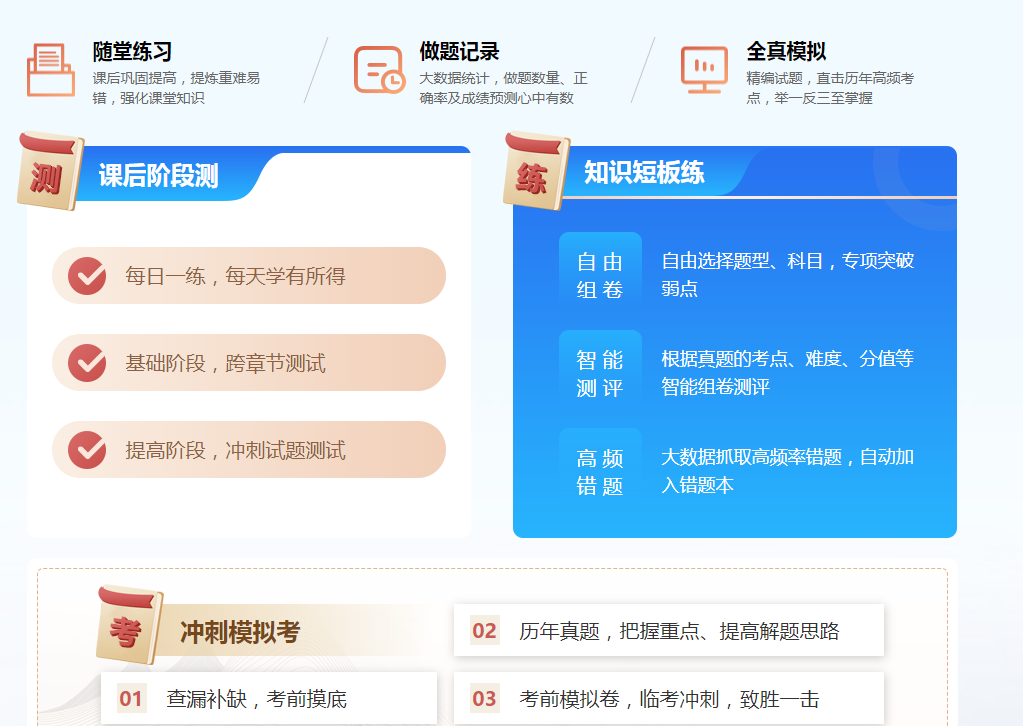The width and height of the screenshot is (1023, 726).
Task: Click the red checkmark beside 基础阶段
Action: (x=87, y=363)
